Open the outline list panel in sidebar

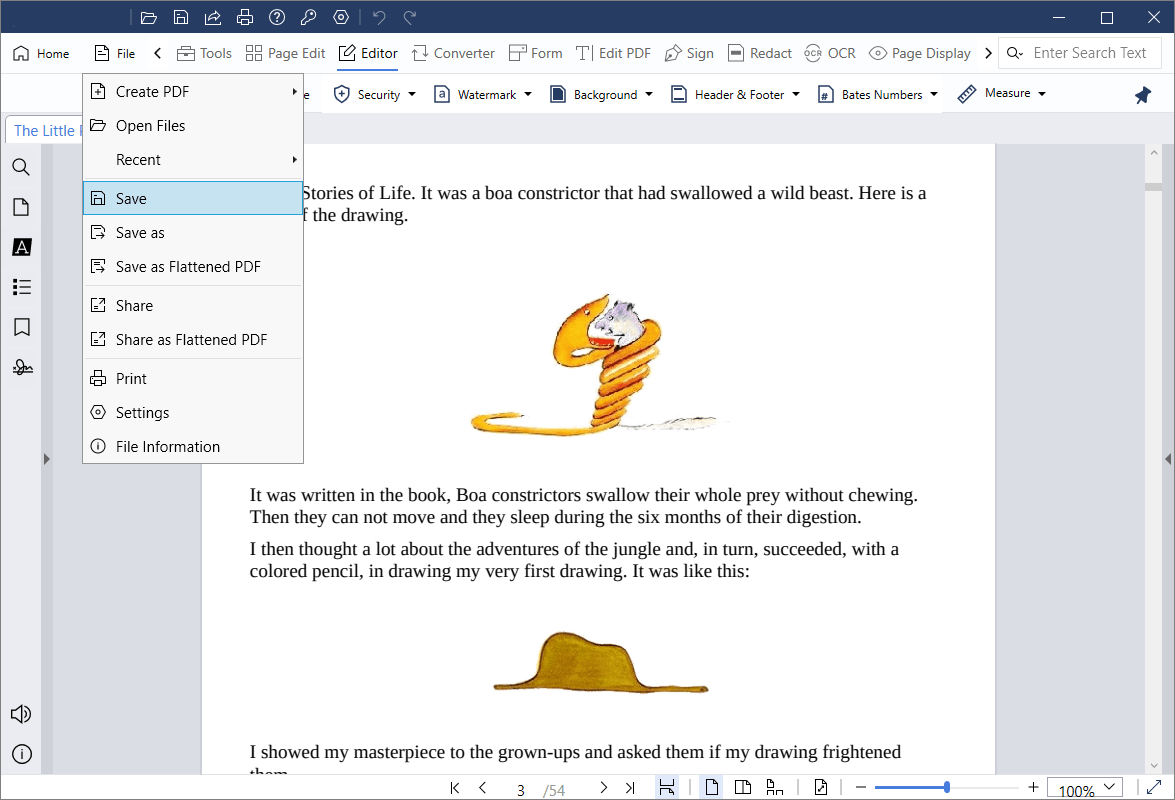22,287
